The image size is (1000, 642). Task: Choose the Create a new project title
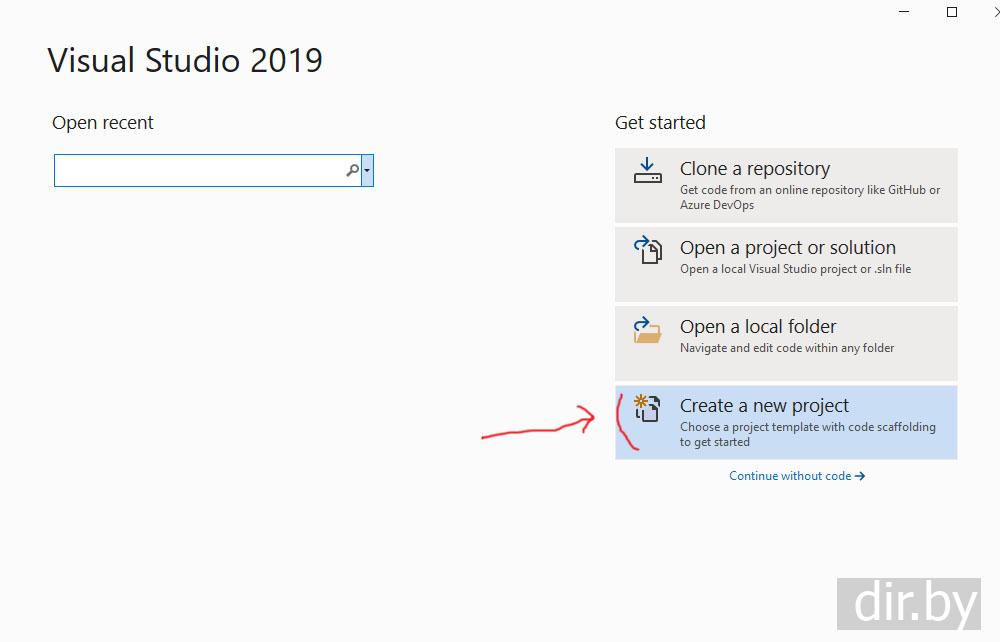pyautogui.click(x=764, y=406)
